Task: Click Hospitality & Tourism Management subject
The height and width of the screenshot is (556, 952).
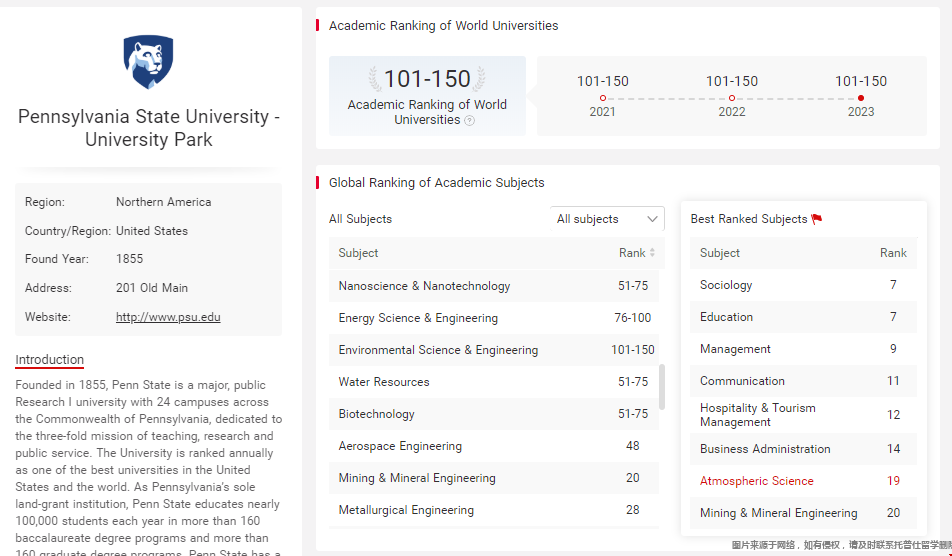Action: point(758,415)
